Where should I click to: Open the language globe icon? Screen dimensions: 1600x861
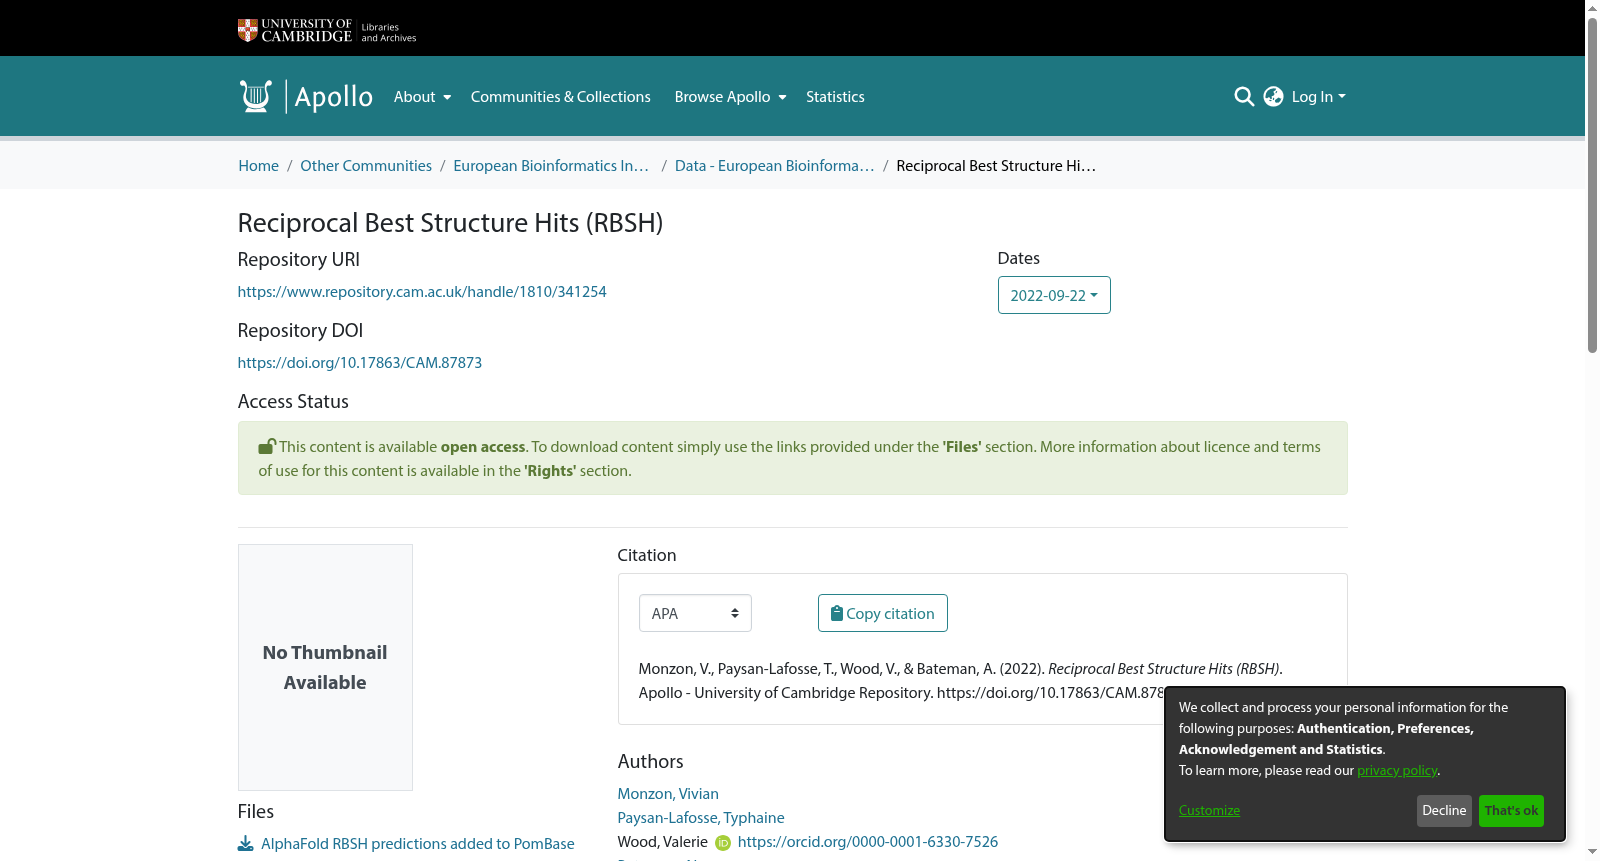pos(1273,97)
